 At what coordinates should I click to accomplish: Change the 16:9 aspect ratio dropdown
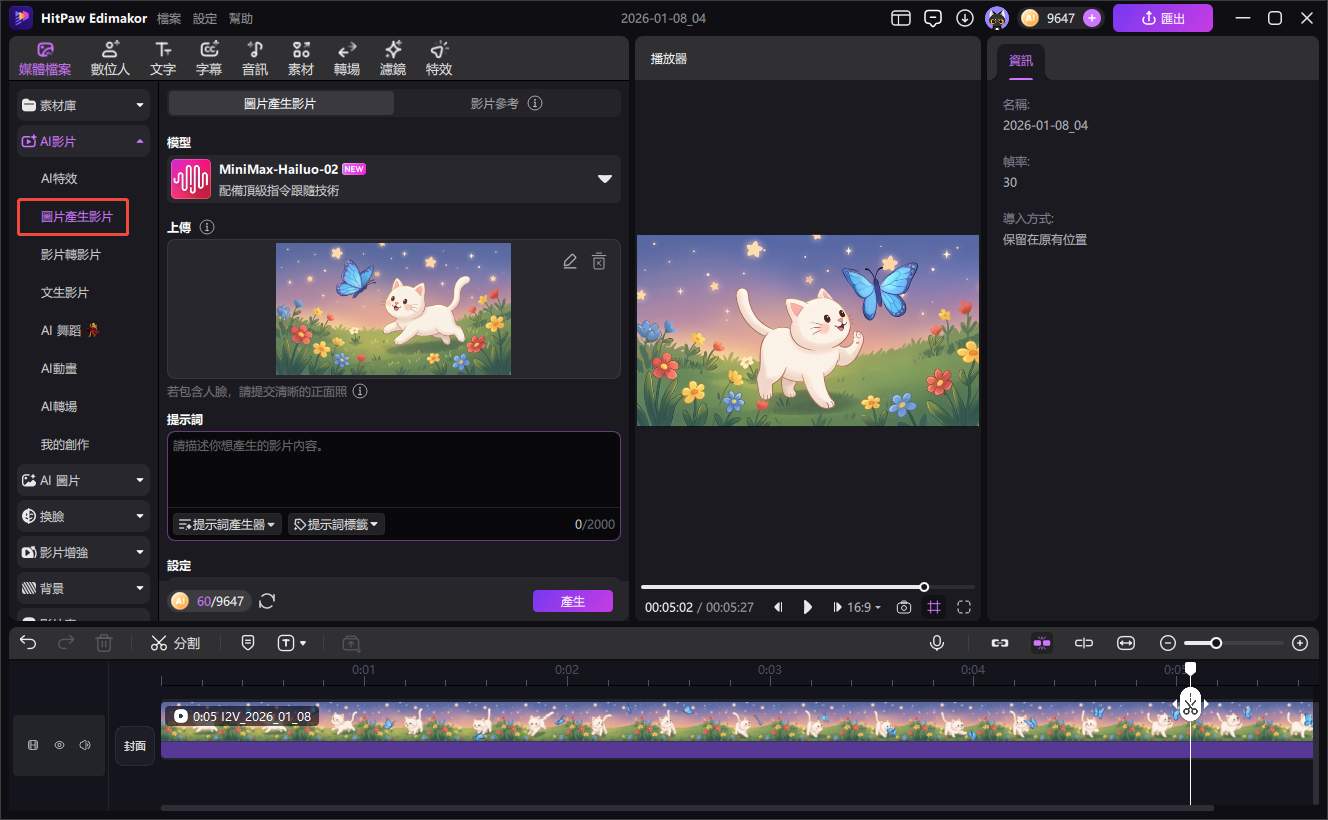point(864,607)
